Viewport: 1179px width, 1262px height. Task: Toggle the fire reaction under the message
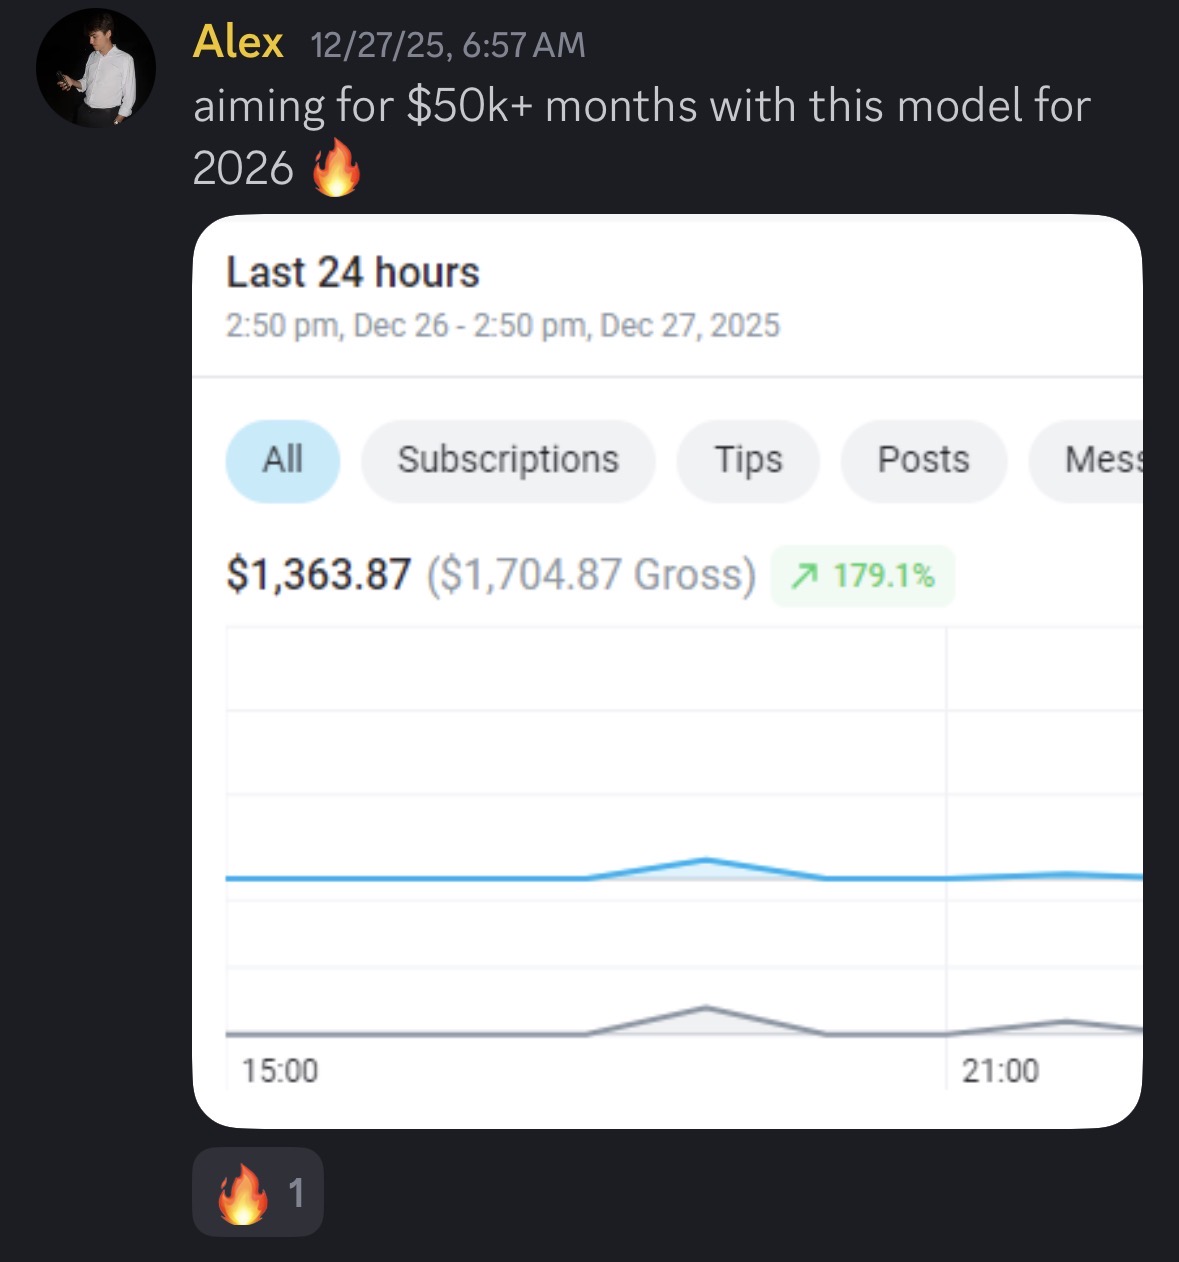click(258, 1192)
